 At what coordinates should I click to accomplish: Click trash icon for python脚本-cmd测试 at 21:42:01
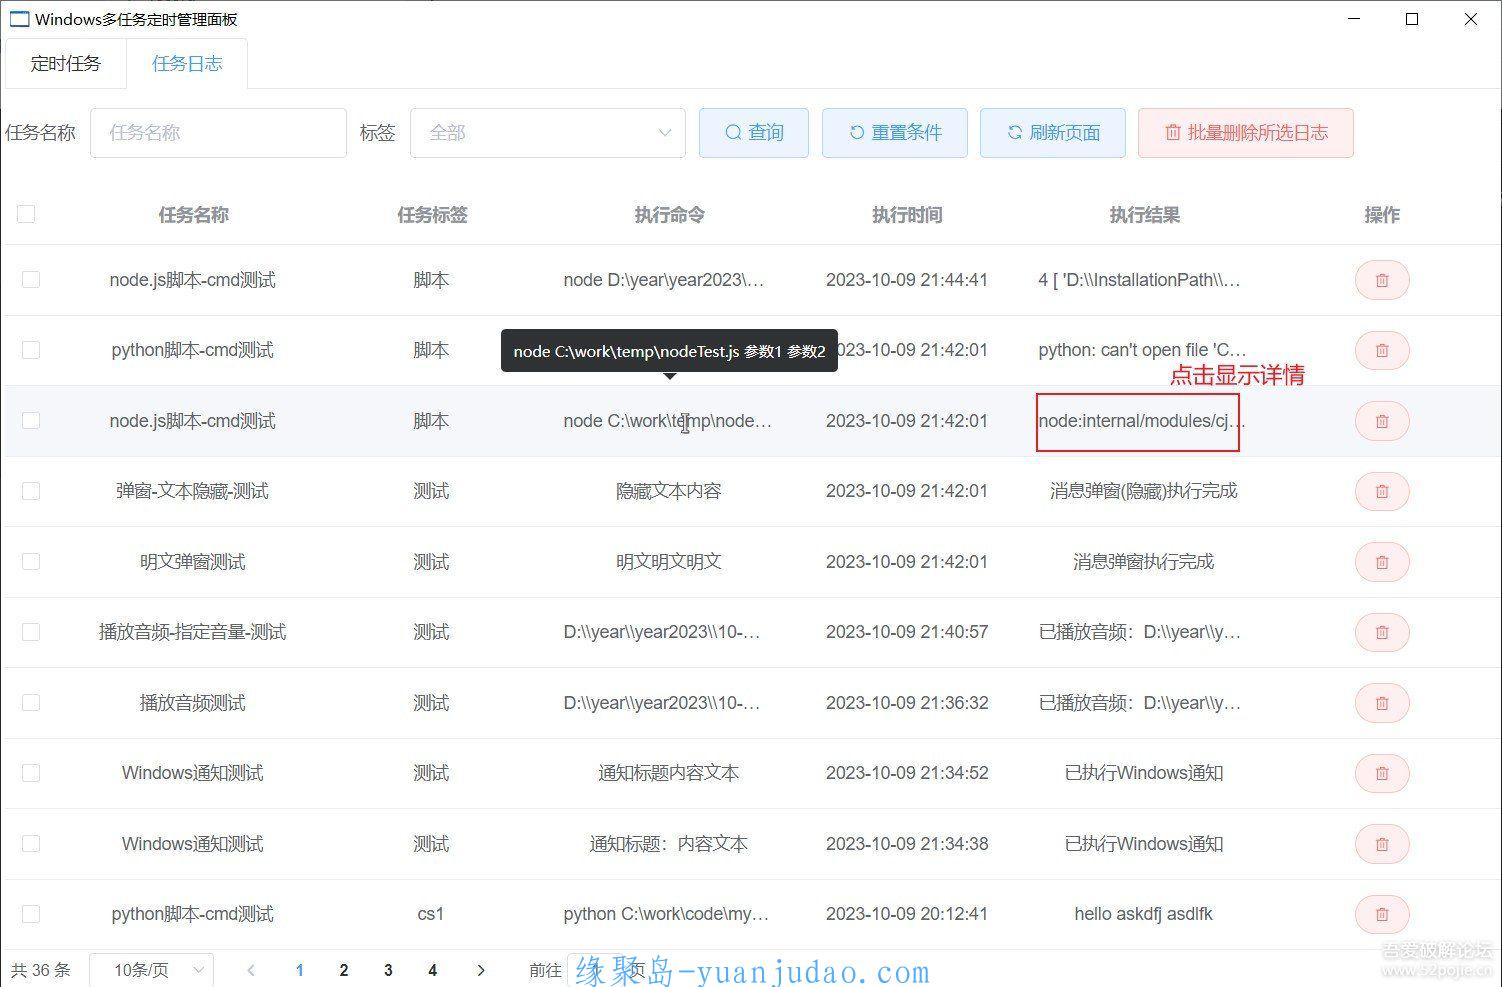coord(1381,351)
